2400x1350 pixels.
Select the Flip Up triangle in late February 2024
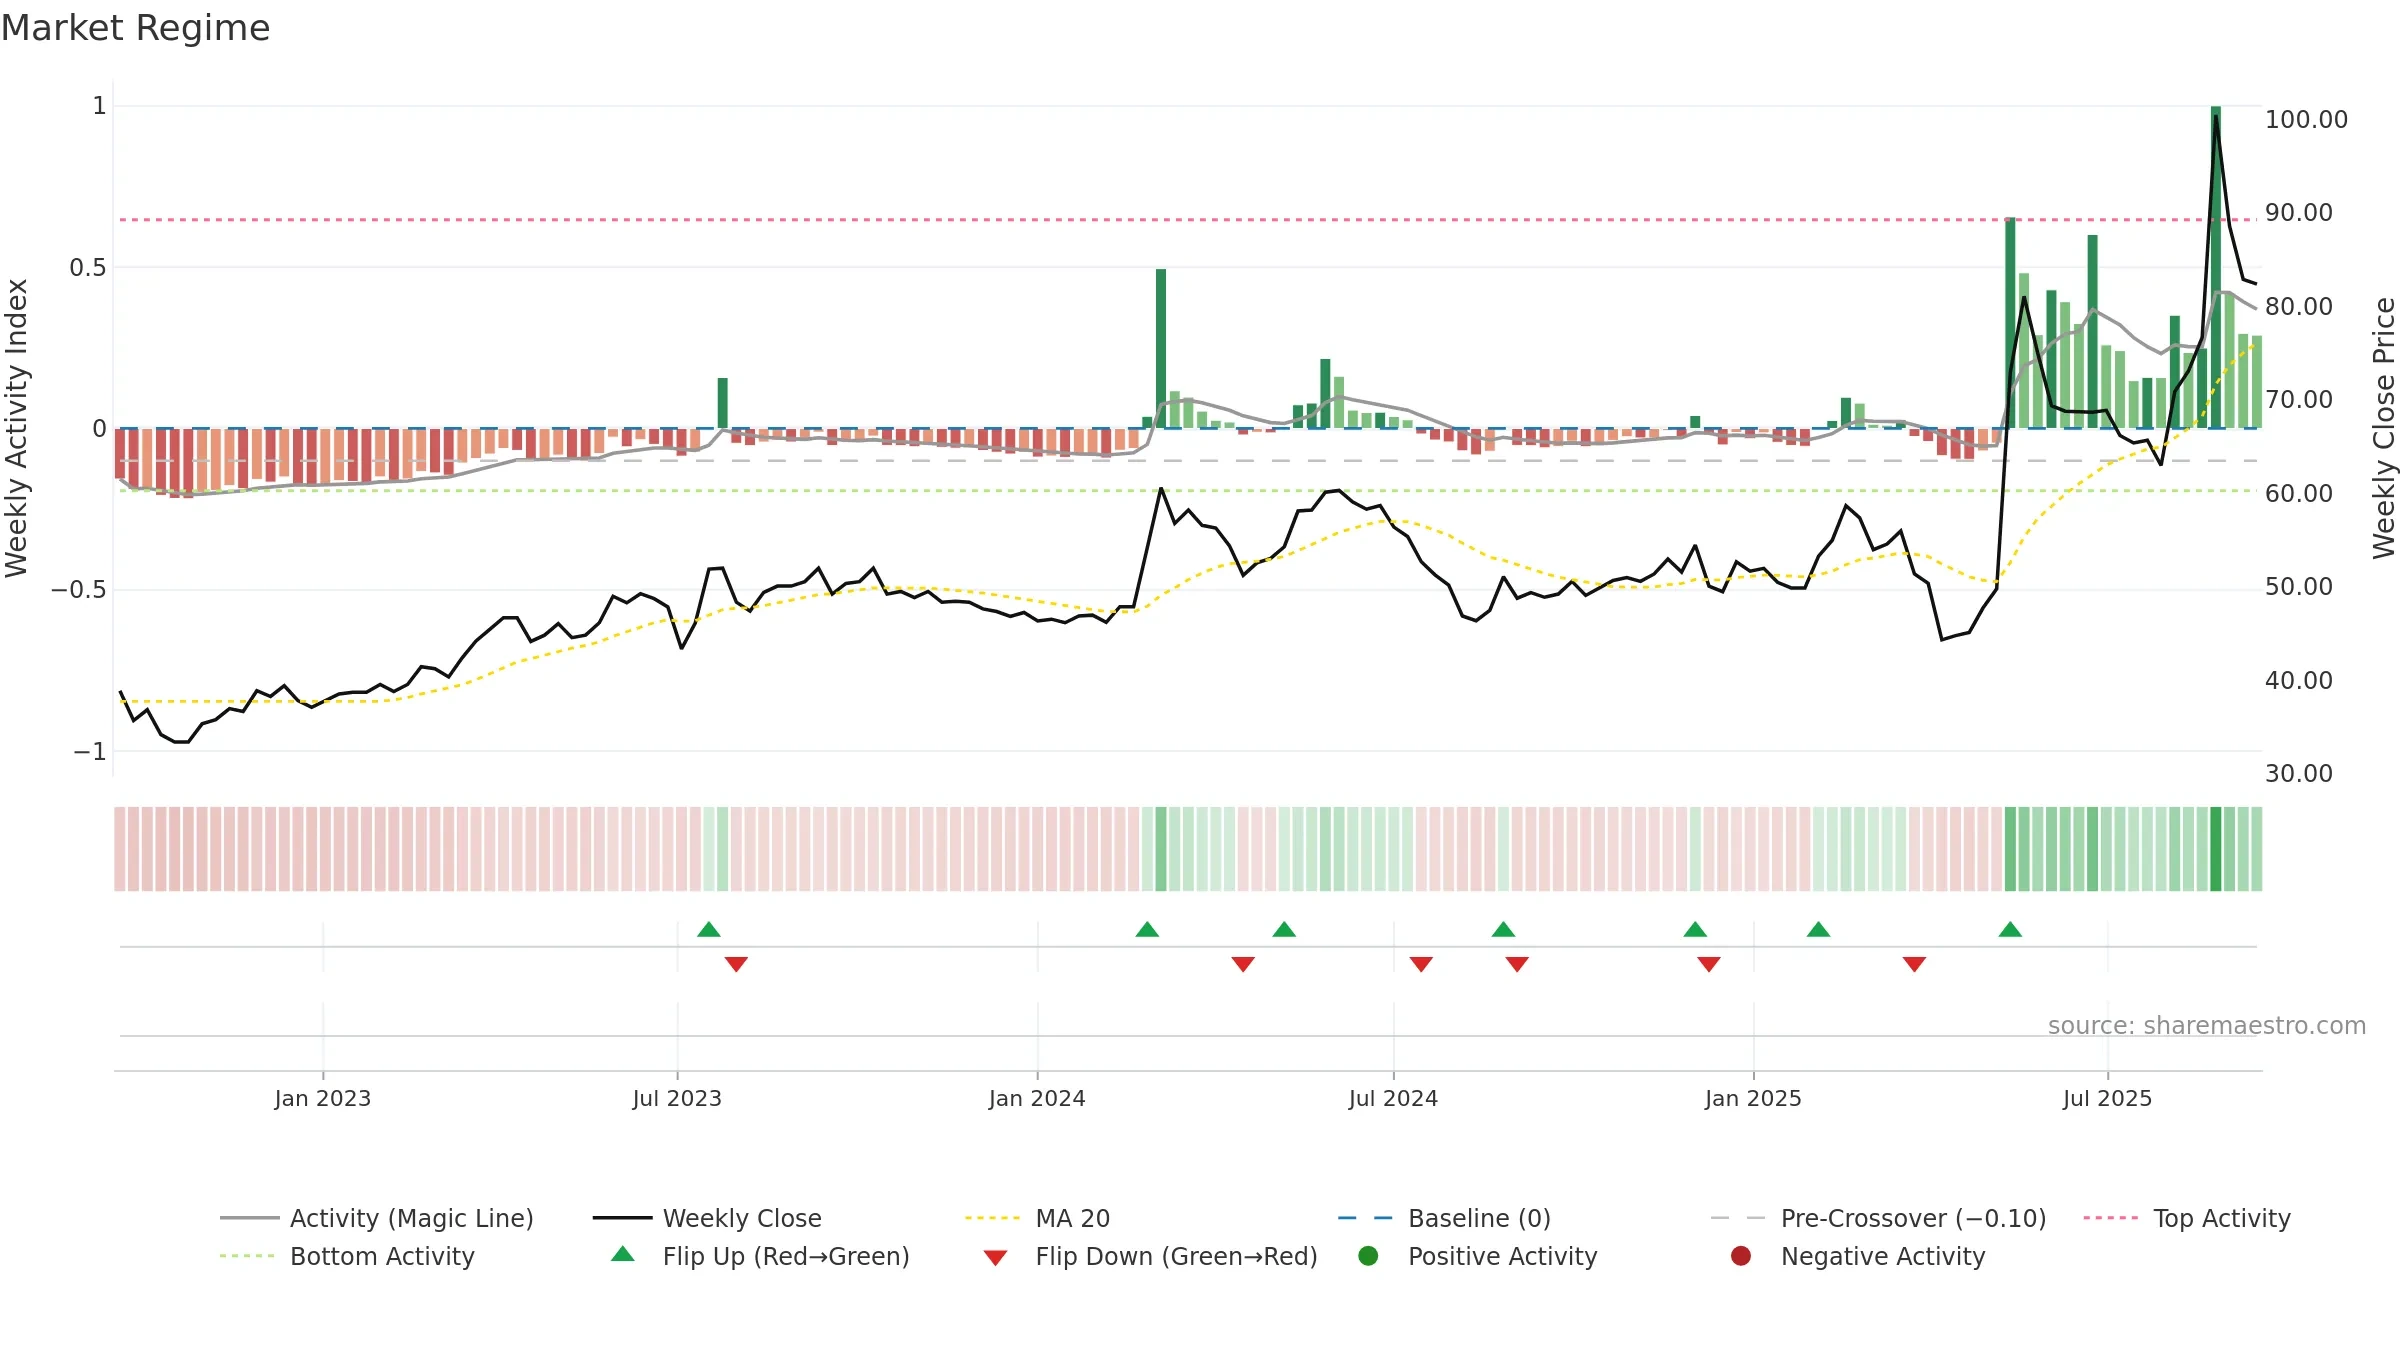pyautogui.click(x=1147, y=930)
